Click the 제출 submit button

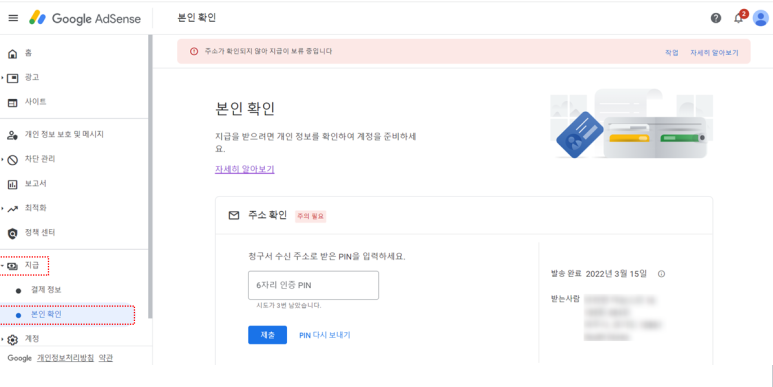[x=267, y=335]
